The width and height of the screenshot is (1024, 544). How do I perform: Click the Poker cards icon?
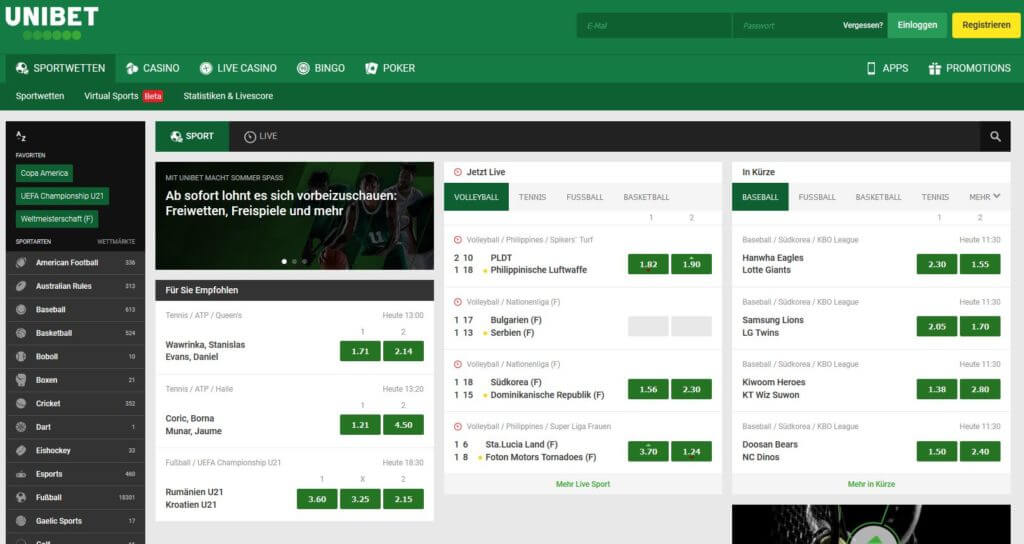pos(371,68)
